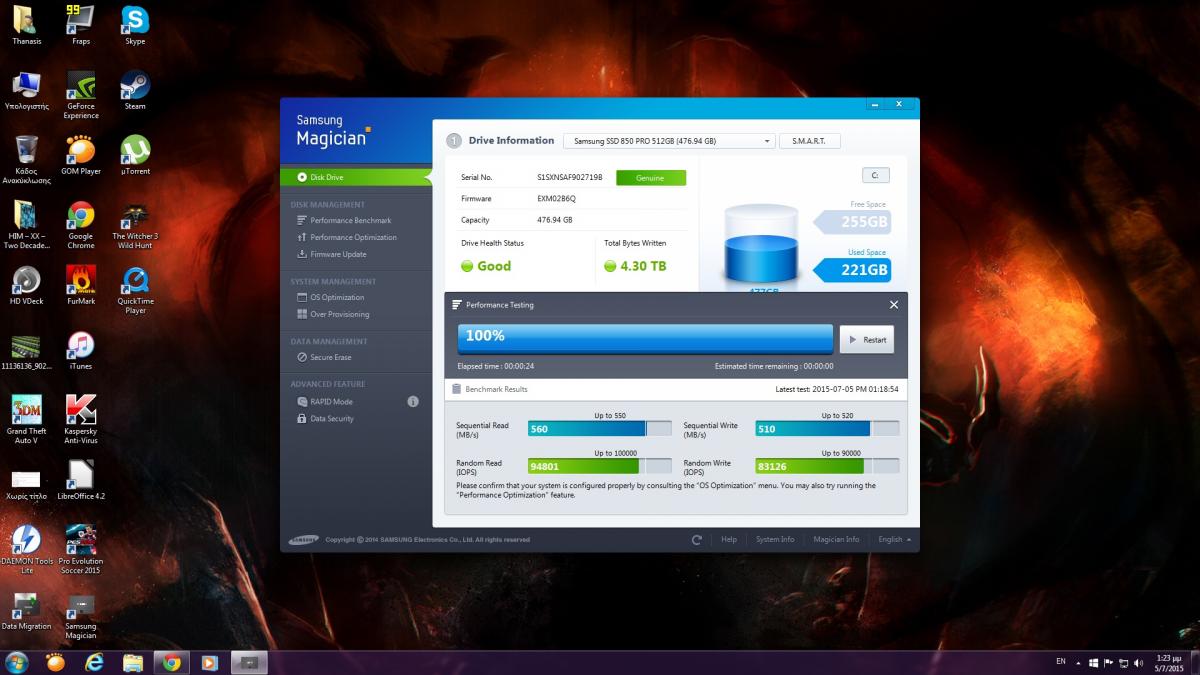Click the serial number S1SXNSAF902719B
The image size is (1200, 675).
pos(570,177)
